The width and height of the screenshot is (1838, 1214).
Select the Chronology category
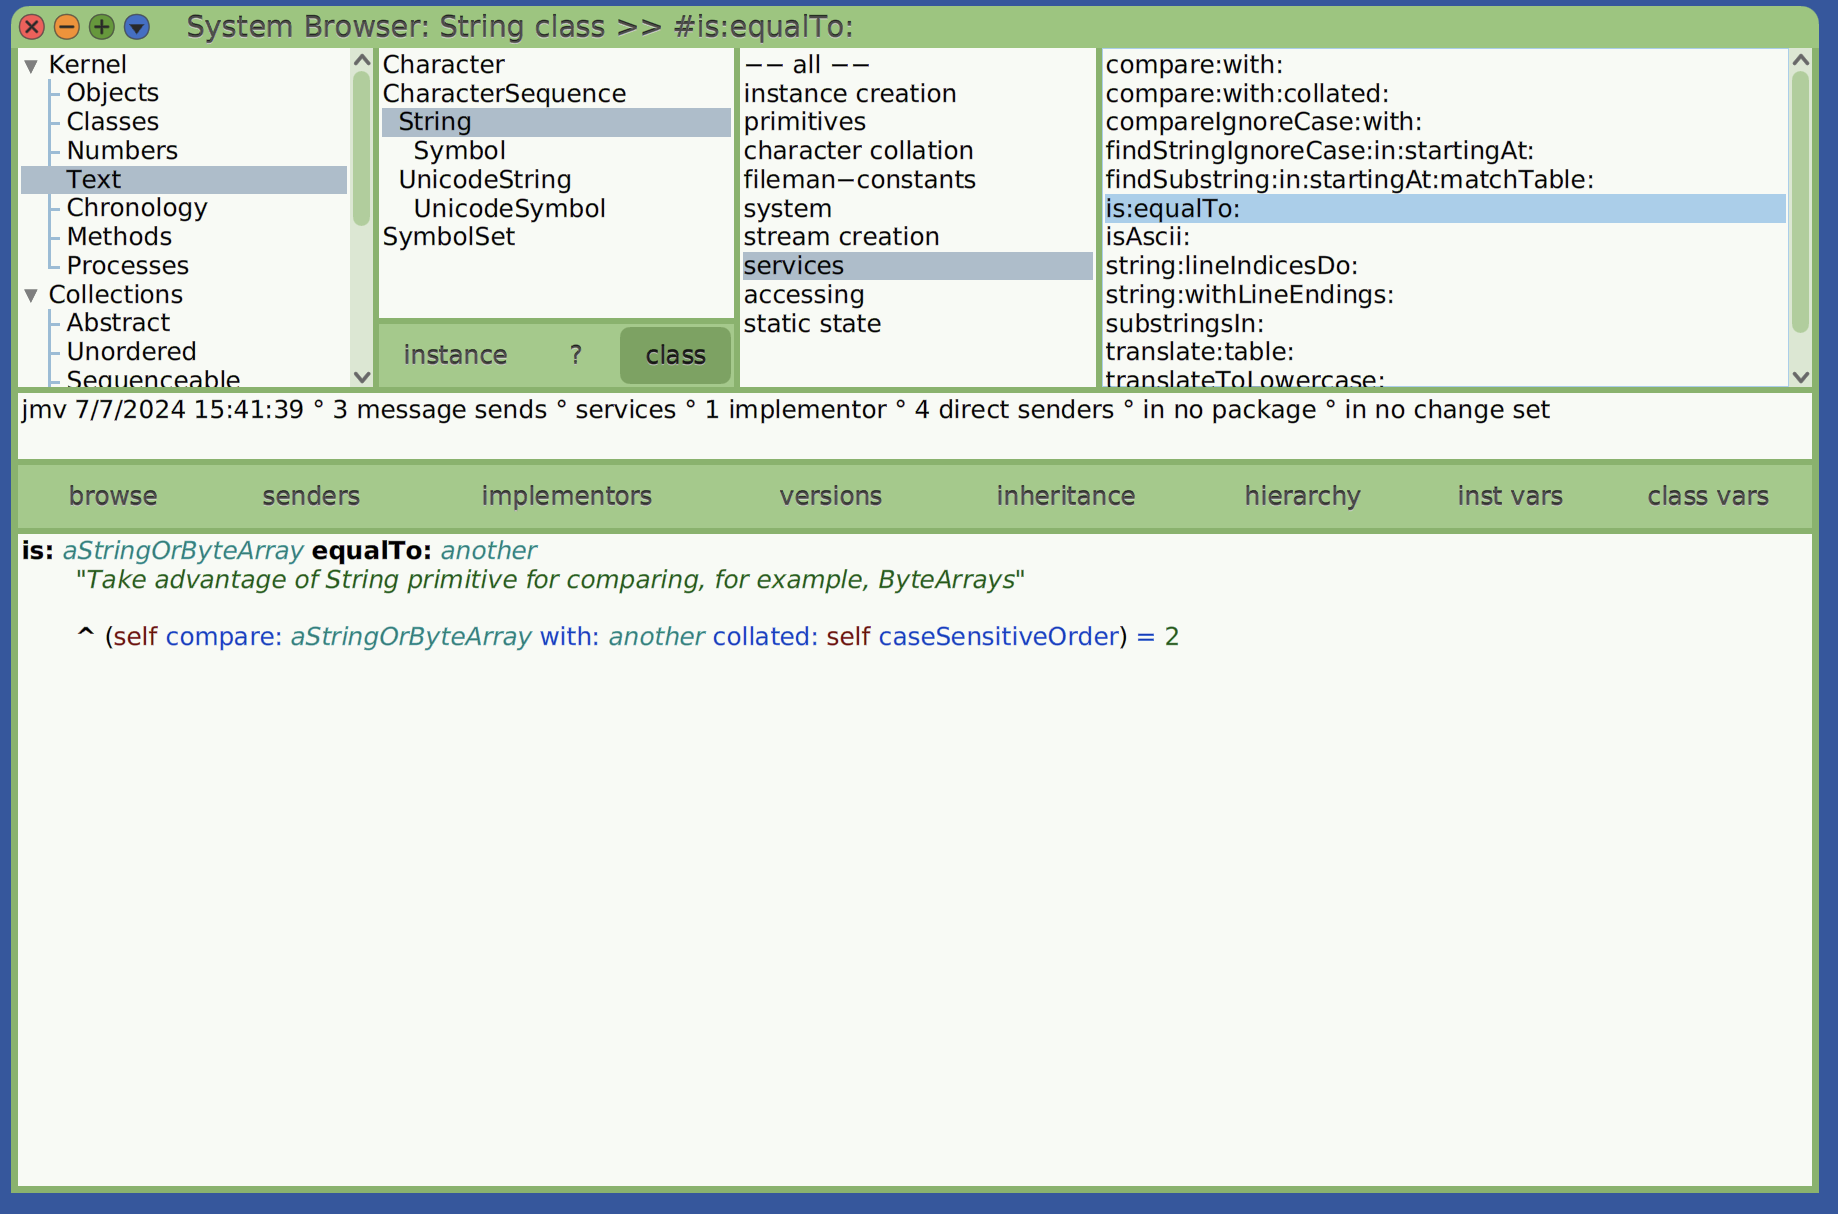point(137,207)
